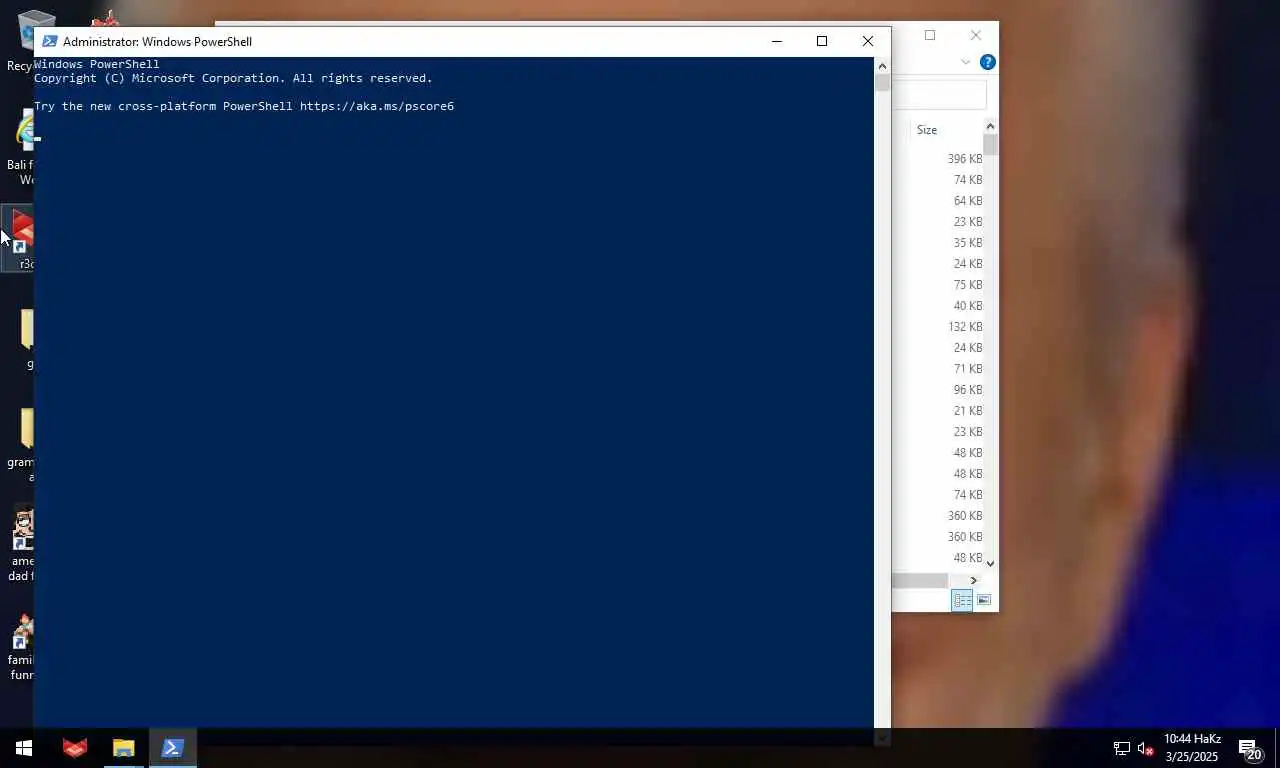Close the File Explorer window

(976, 35)
